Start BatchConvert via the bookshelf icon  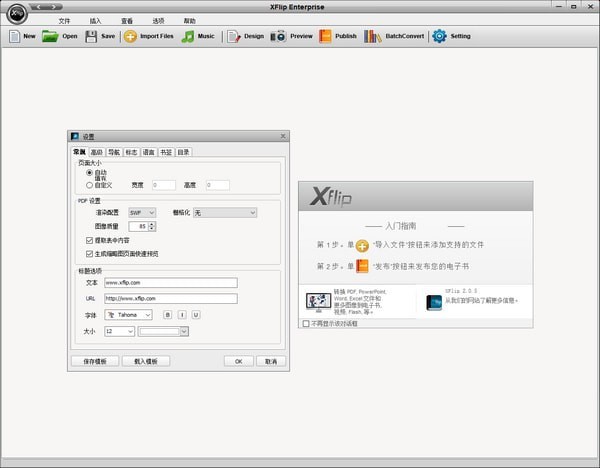[x=372, y=36]
